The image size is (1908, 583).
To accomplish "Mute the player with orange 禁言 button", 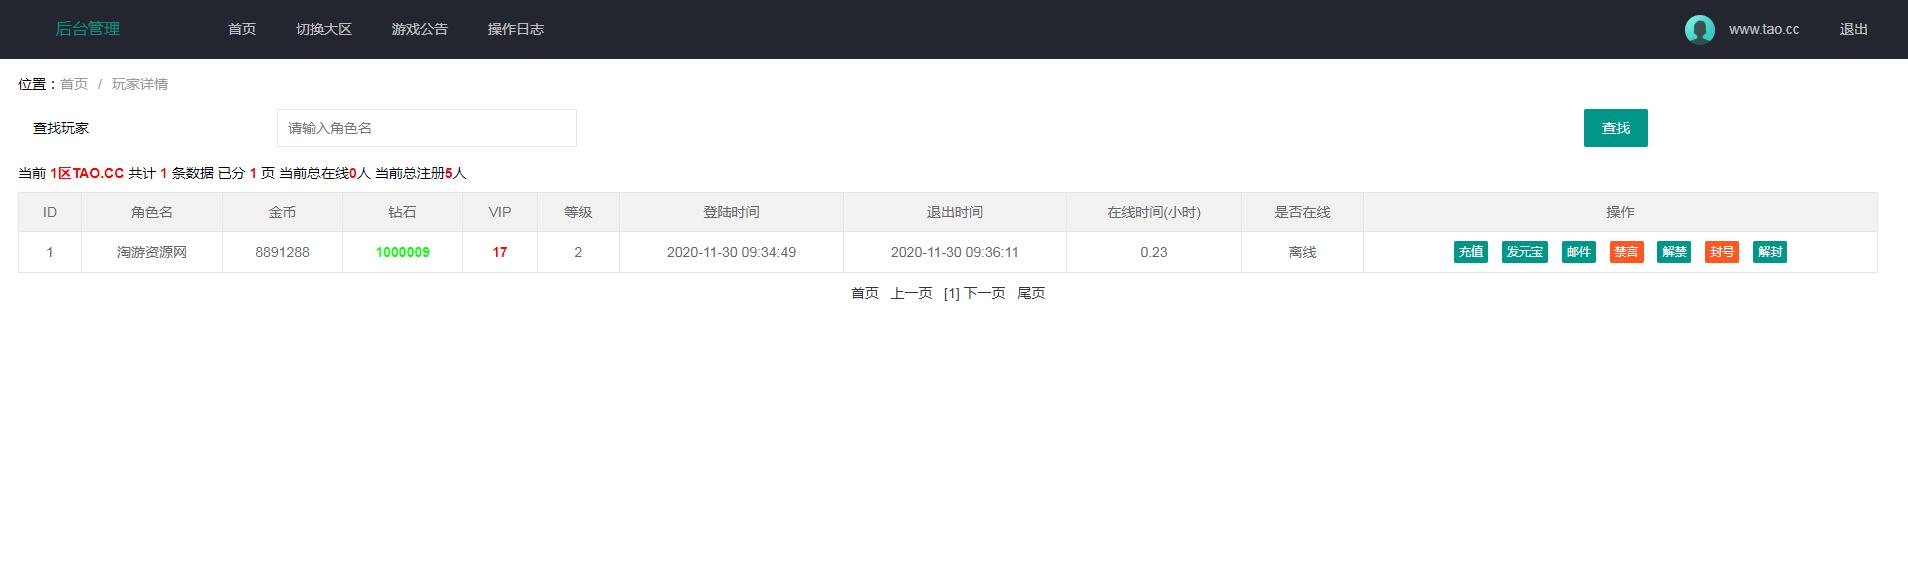I will 1626,252.
